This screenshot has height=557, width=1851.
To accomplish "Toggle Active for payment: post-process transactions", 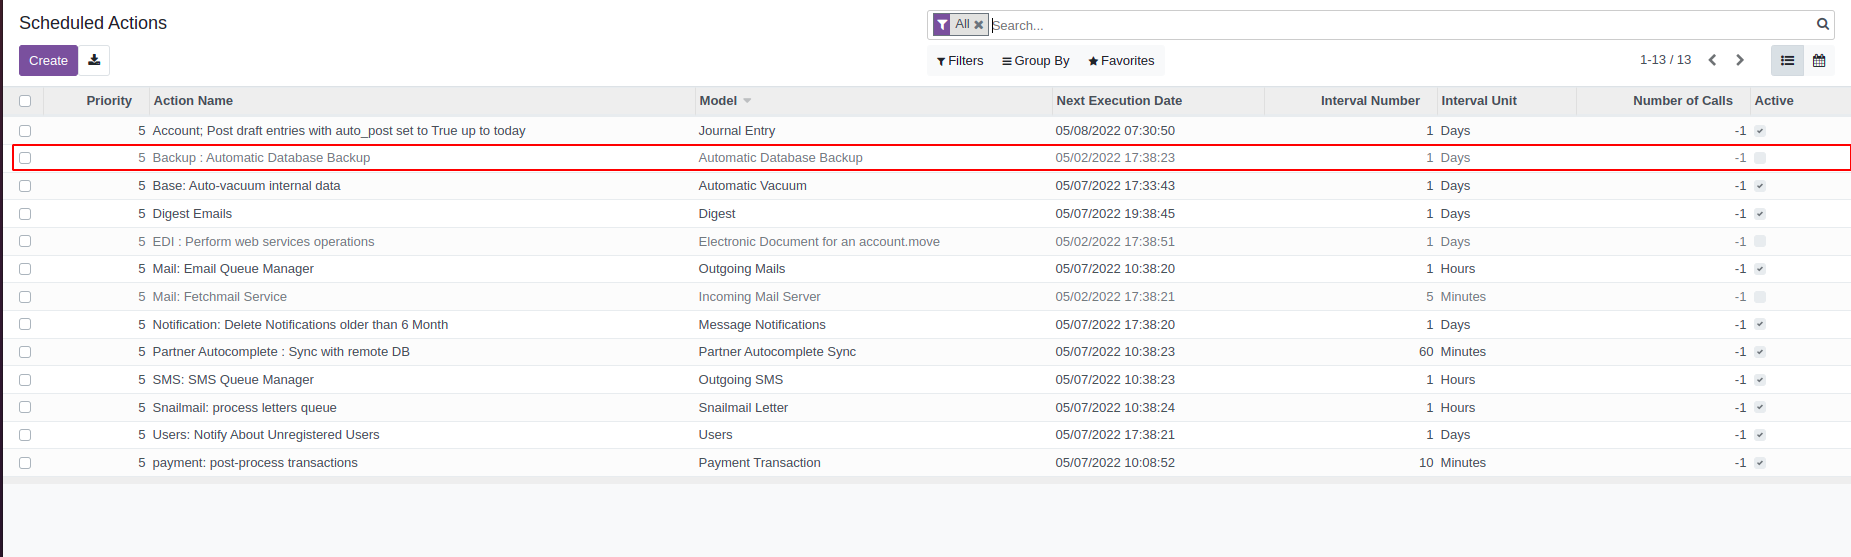I will pos(1760,463).
